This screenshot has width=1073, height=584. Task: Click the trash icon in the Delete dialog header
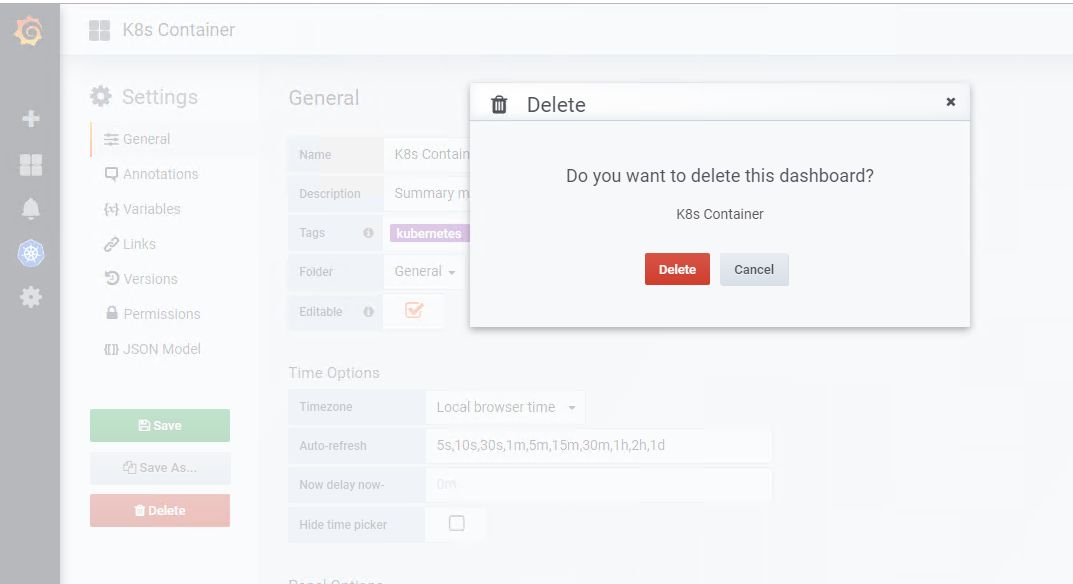coord(500,105)
